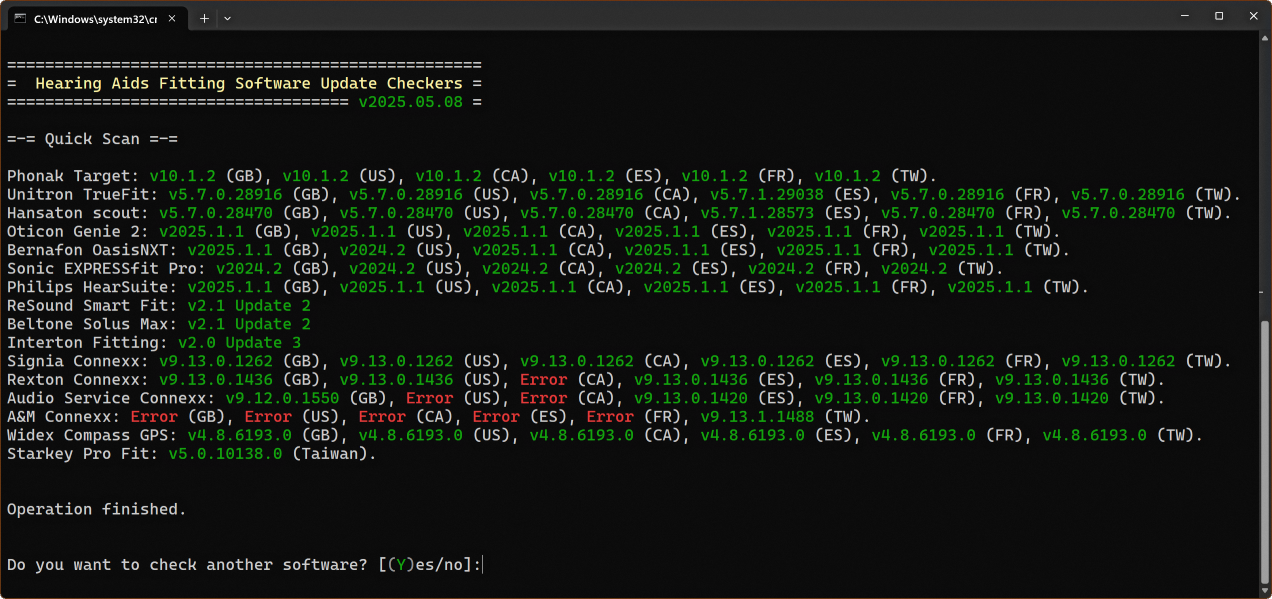Click Hansaton's "v5.7.1.28573" ES version

tap(757, 213)
